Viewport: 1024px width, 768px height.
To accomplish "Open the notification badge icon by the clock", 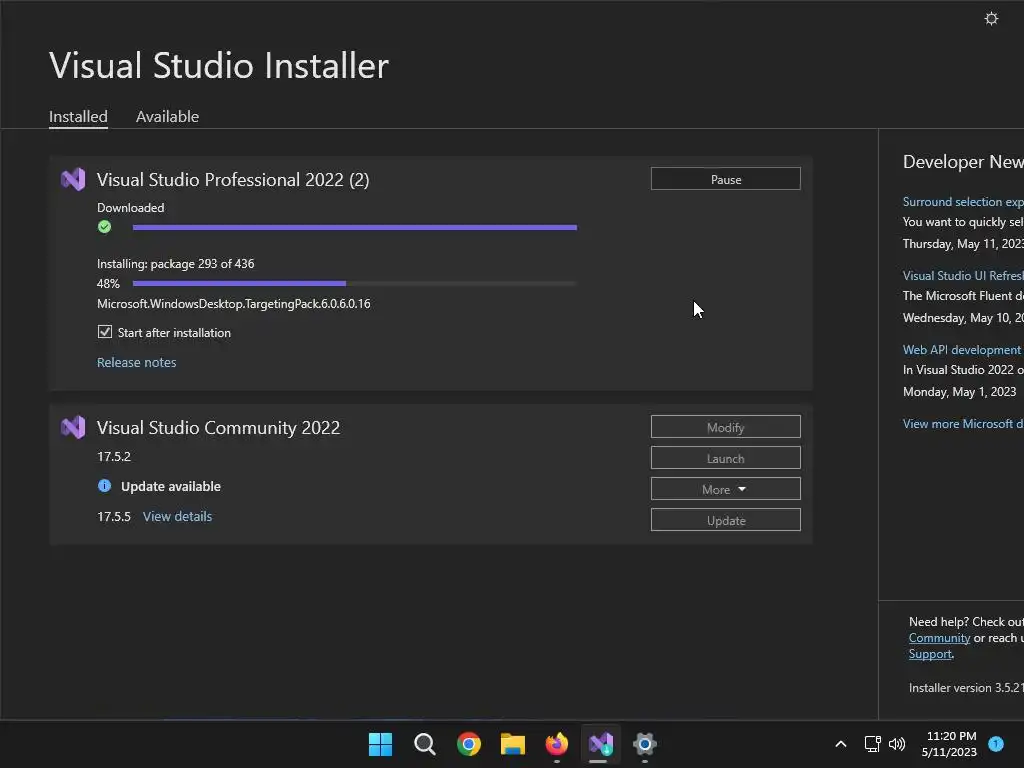I will point(996,744).
